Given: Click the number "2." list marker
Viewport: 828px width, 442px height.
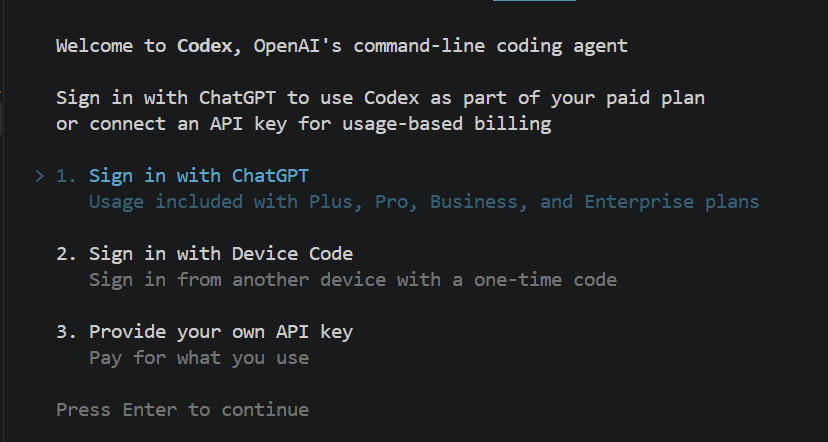Looking at the screenshot, I should coord(66,254).
